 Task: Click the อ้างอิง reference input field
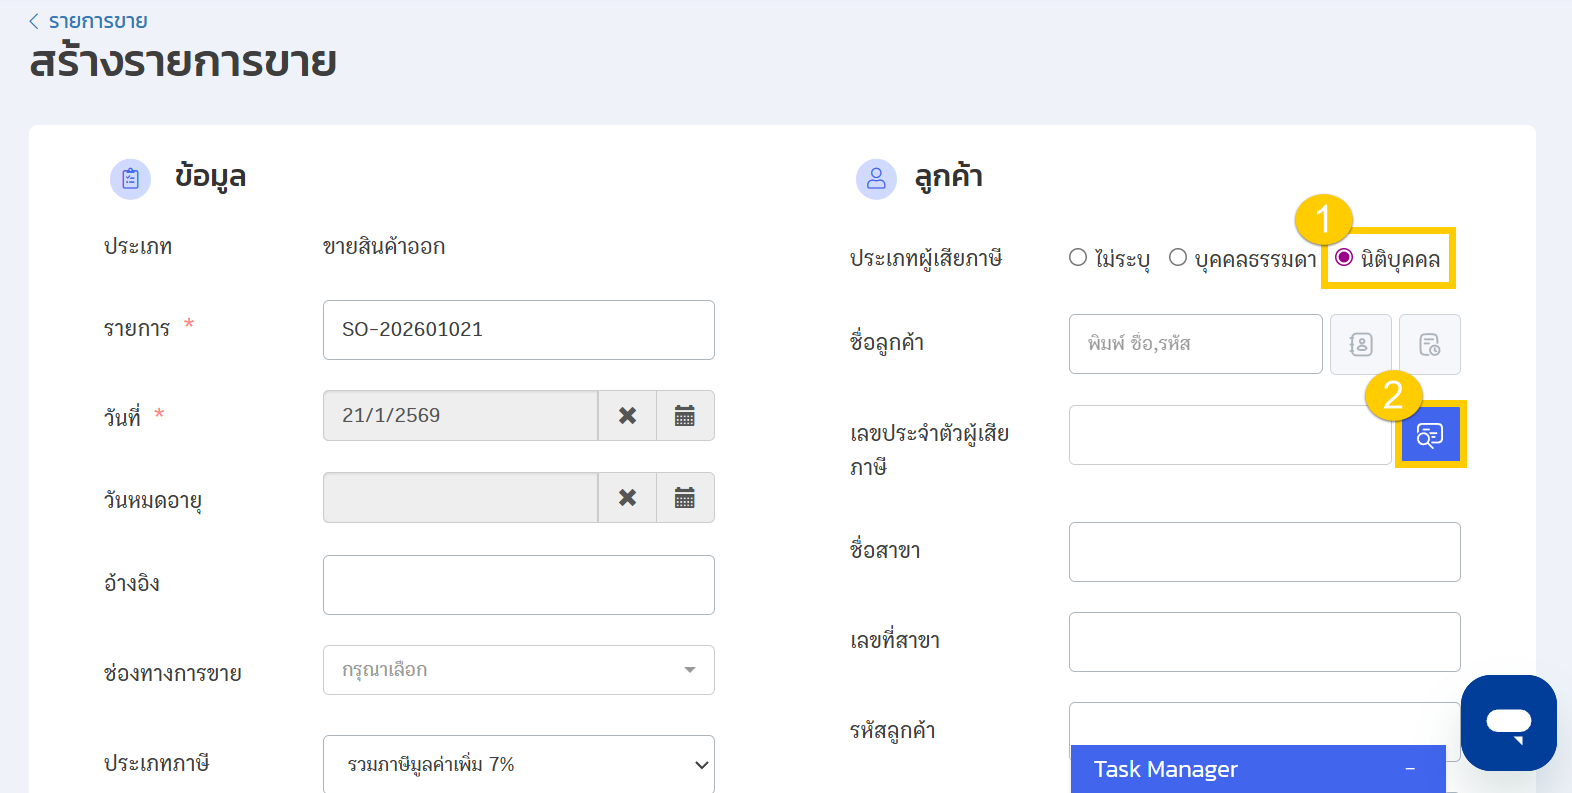(518, 585)
